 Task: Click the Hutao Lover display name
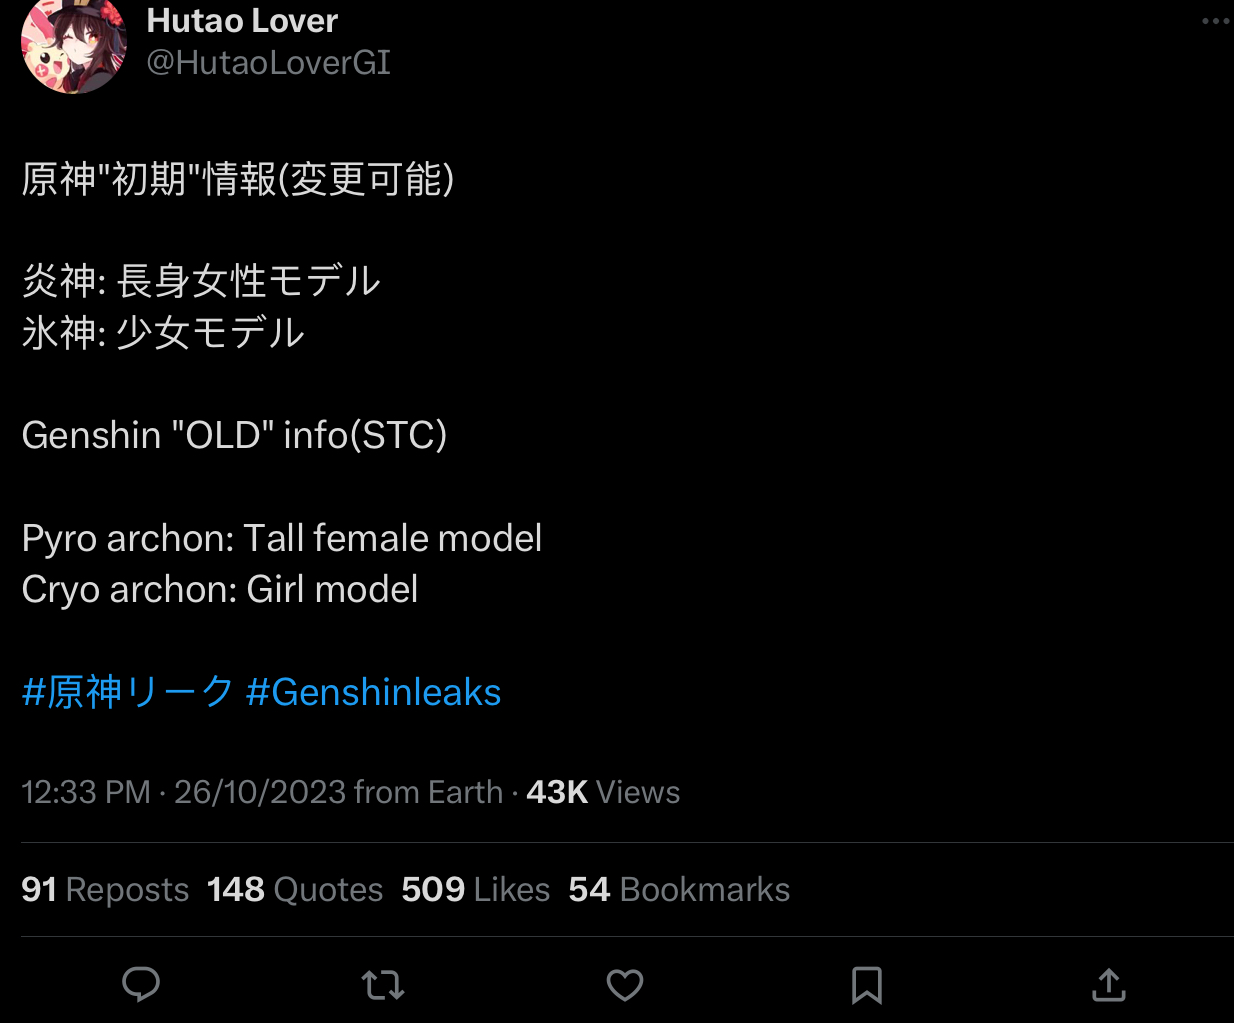click(242, 20)
